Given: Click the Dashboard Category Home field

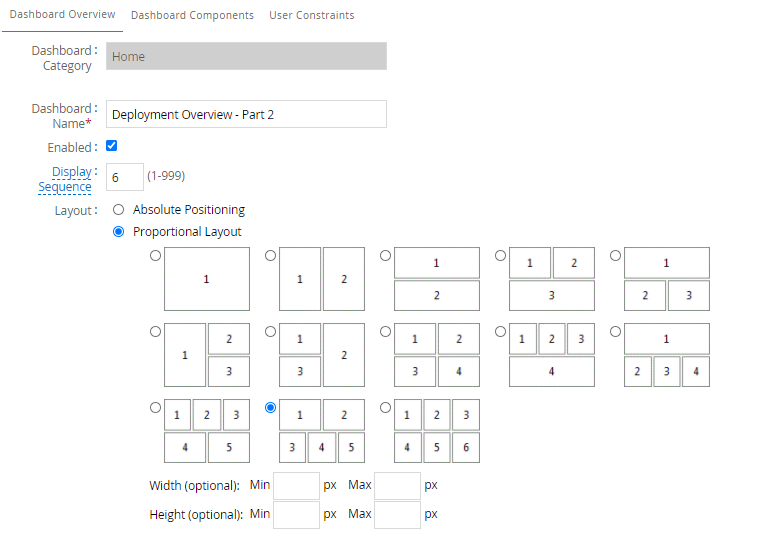Looking at the screenshot, I should pos(246,56).
